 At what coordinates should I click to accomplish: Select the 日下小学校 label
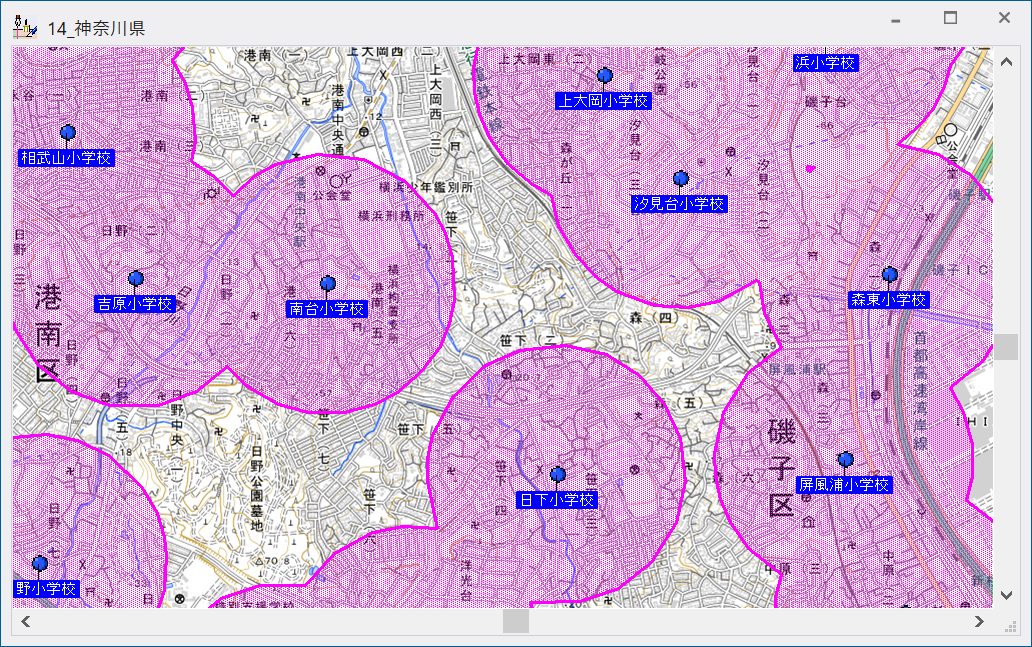click(557, 500)
